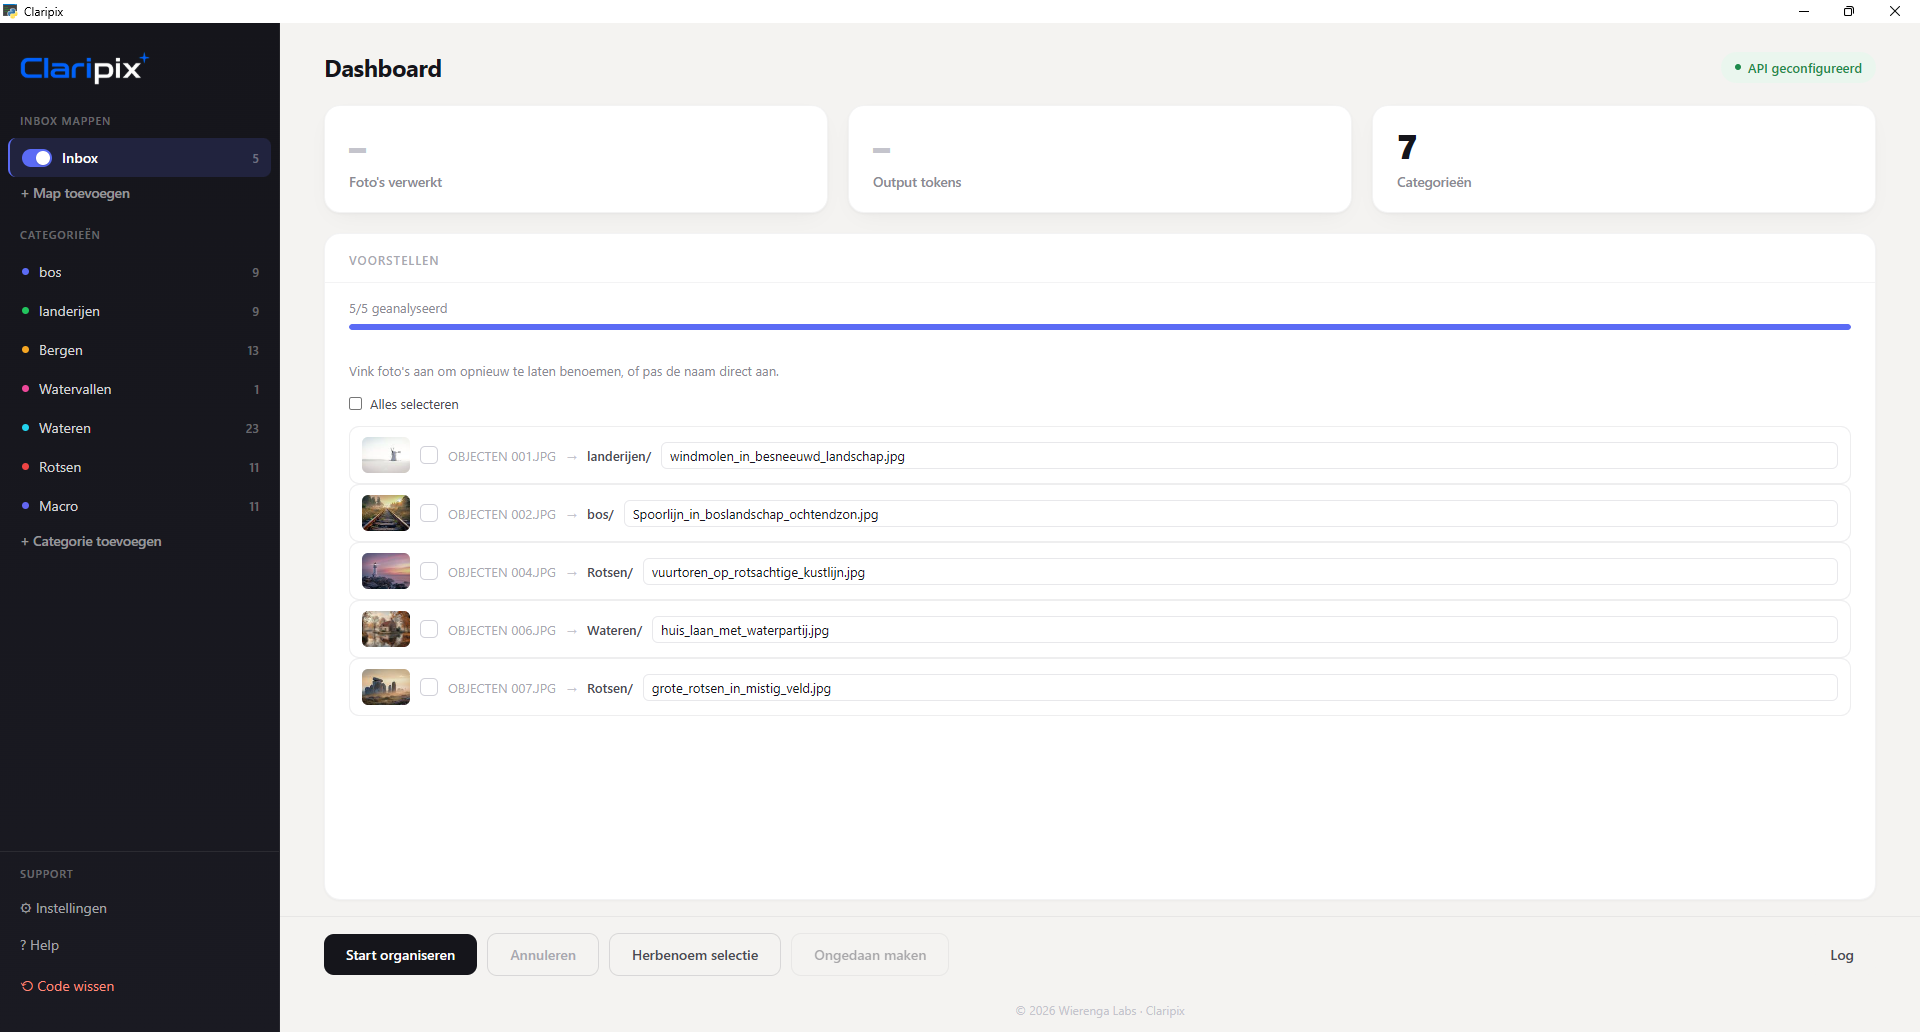1920x1032 pixels.
Task: Click the Ongedaan maken button
Action: (x=870, y=955)
